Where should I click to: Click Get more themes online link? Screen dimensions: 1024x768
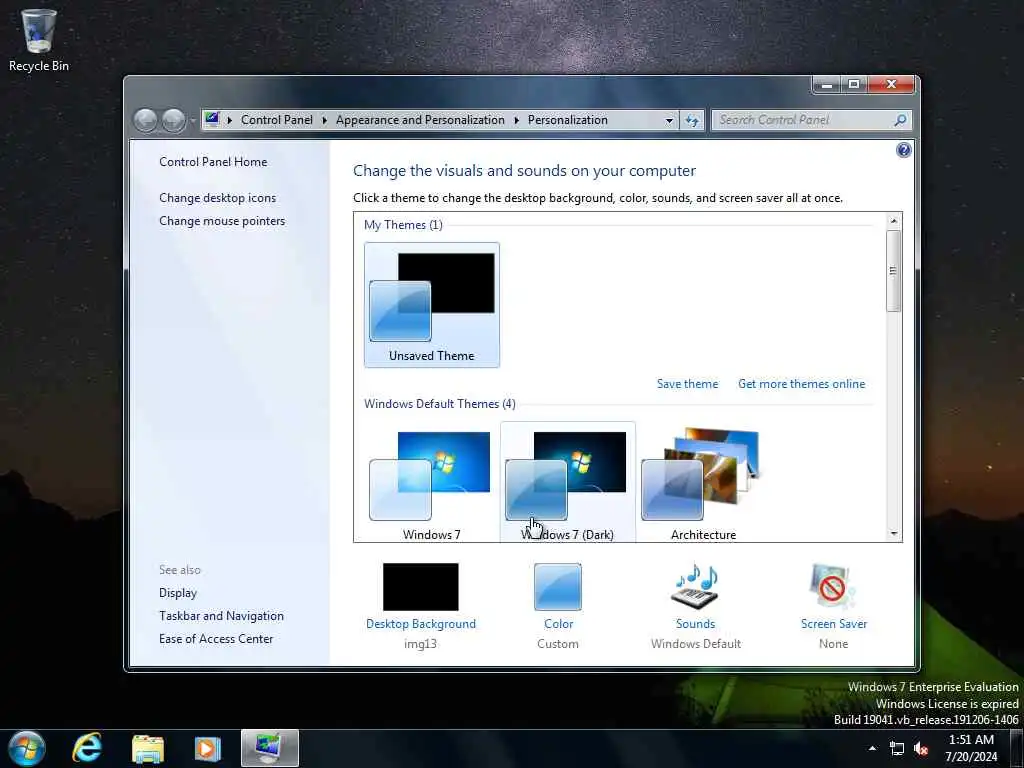click(801, 384)
